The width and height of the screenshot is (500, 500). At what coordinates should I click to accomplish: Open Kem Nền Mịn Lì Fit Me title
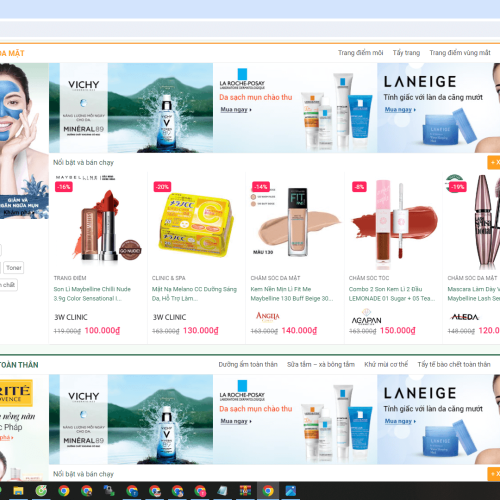tap(292, 294)
